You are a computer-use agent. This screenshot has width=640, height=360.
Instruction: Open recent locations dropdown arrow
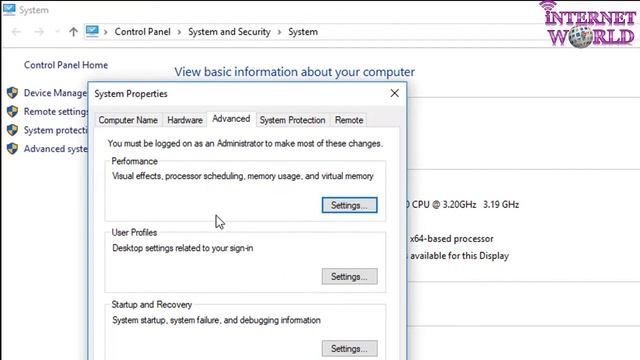coord(57,32)
